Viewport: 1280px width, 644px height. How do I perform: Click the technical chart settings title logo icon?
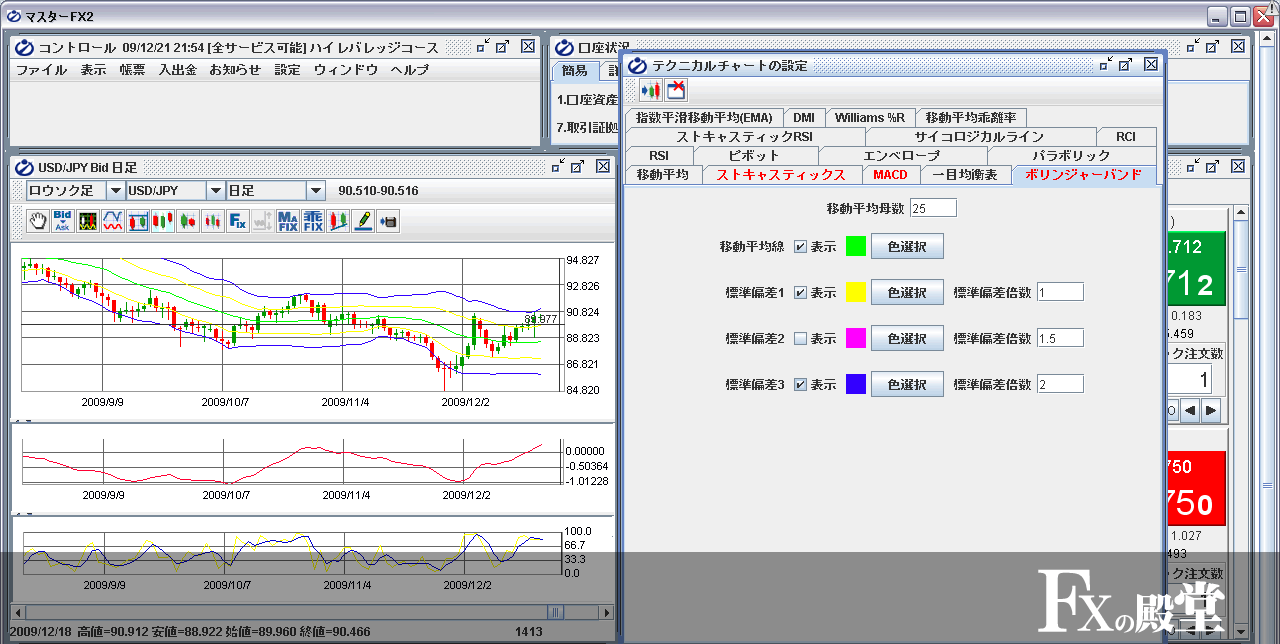[639, 65]
